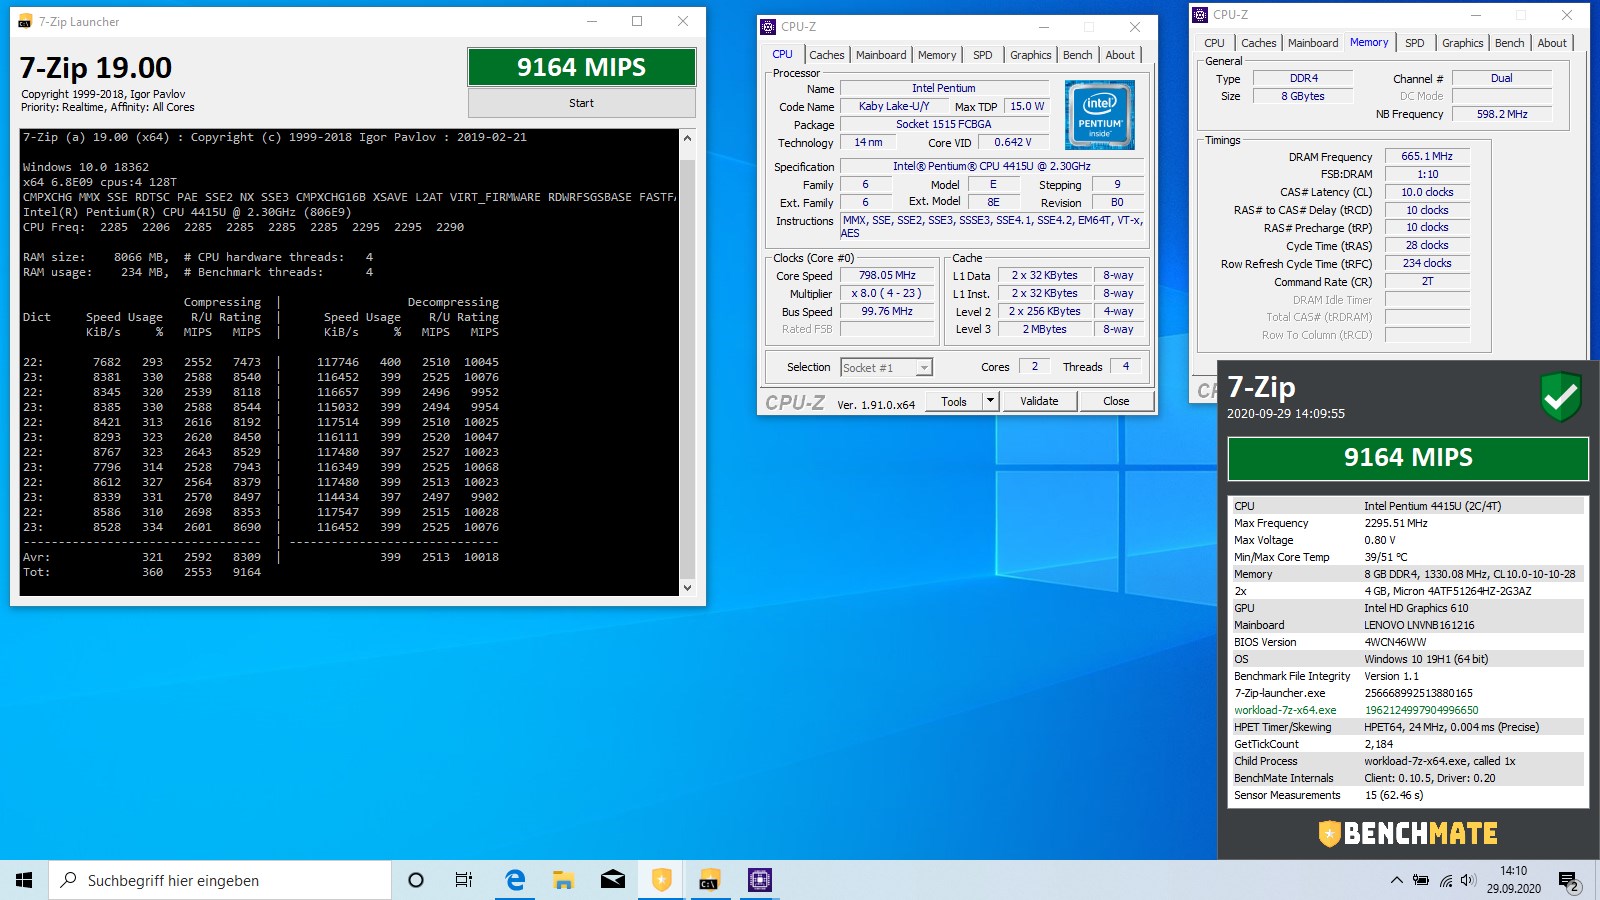
Task: Click the taskbar search box
Action: point(220,880)
